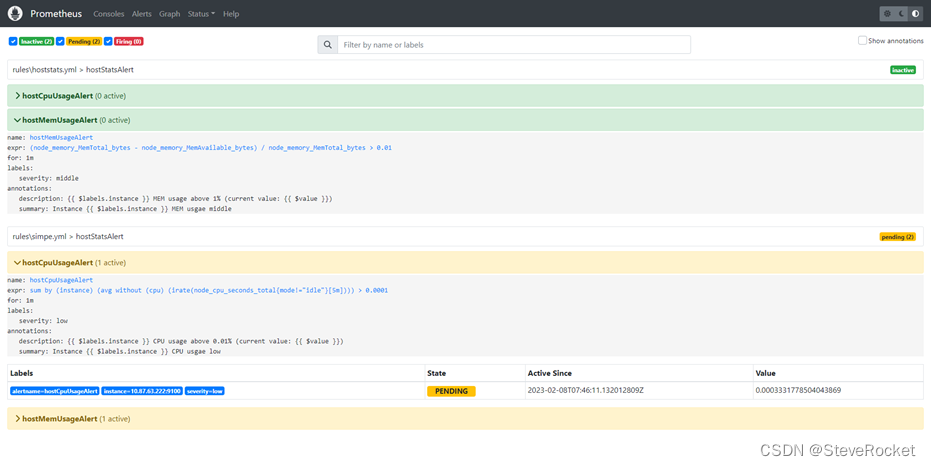Click the search magnifier icon

(328, 45)
